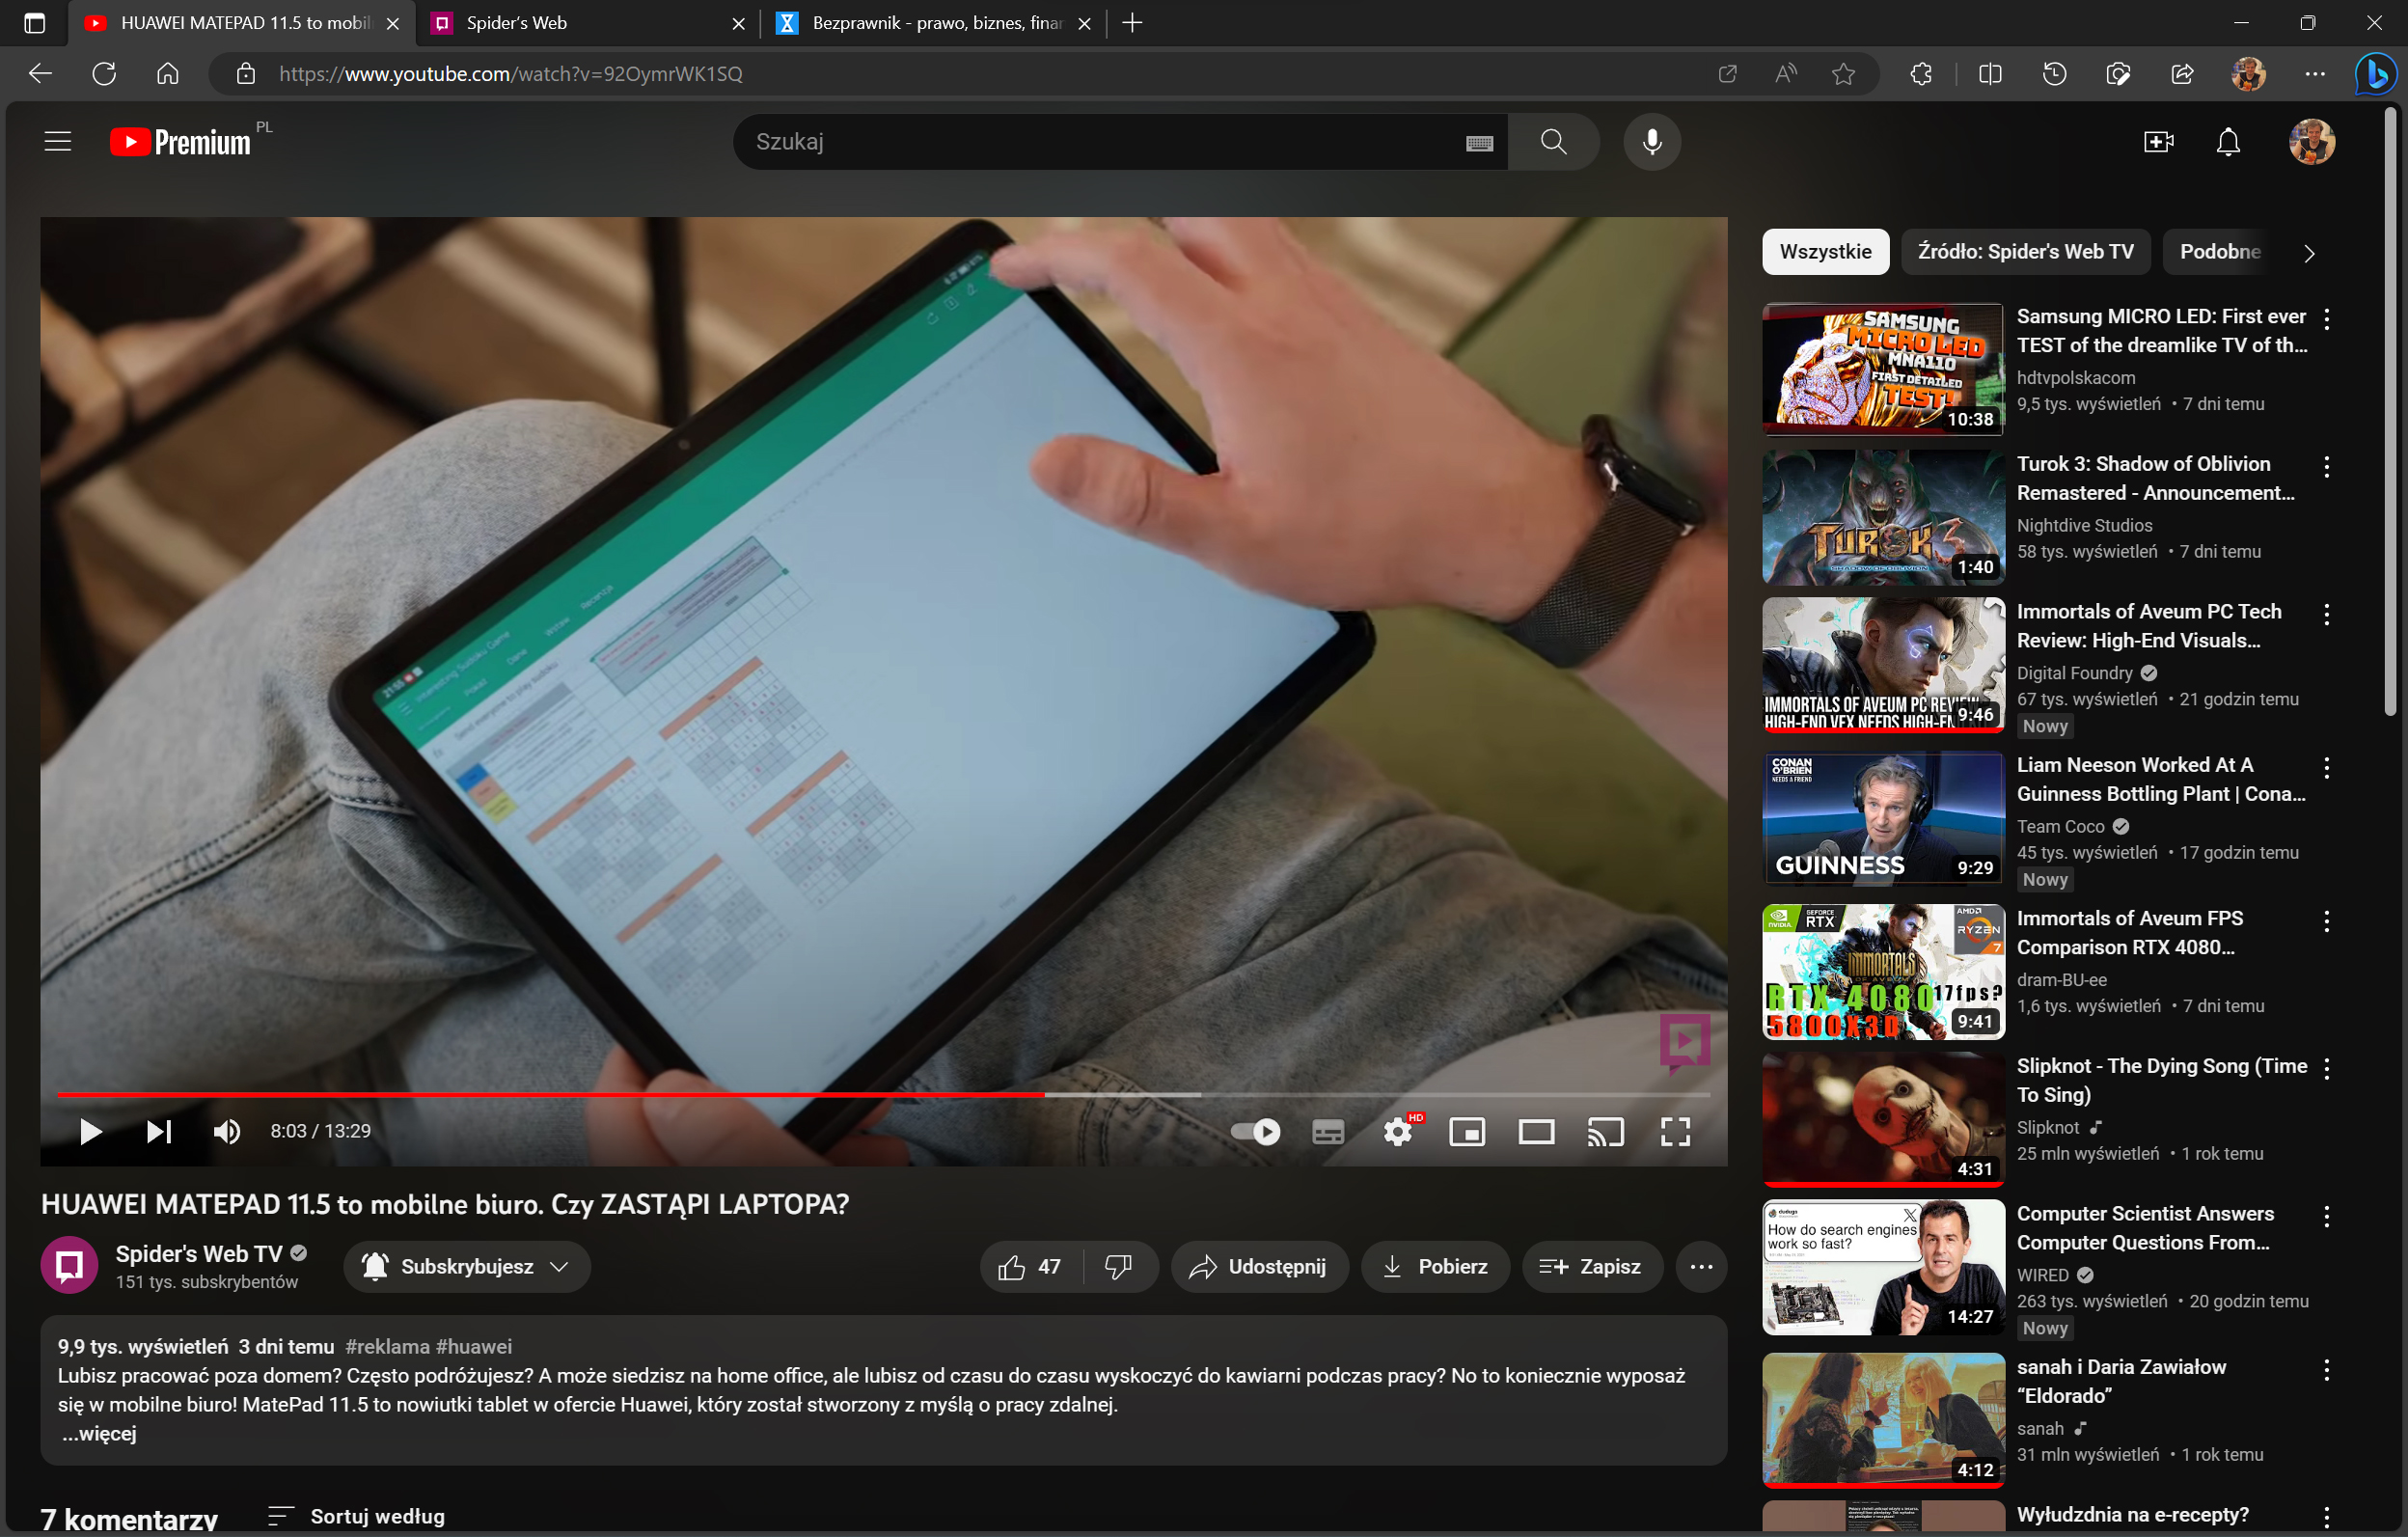Open Samsung MICRO LED video thumbnail
The width and height of the screenshot is (2408, 1537).
(1883, 370)
